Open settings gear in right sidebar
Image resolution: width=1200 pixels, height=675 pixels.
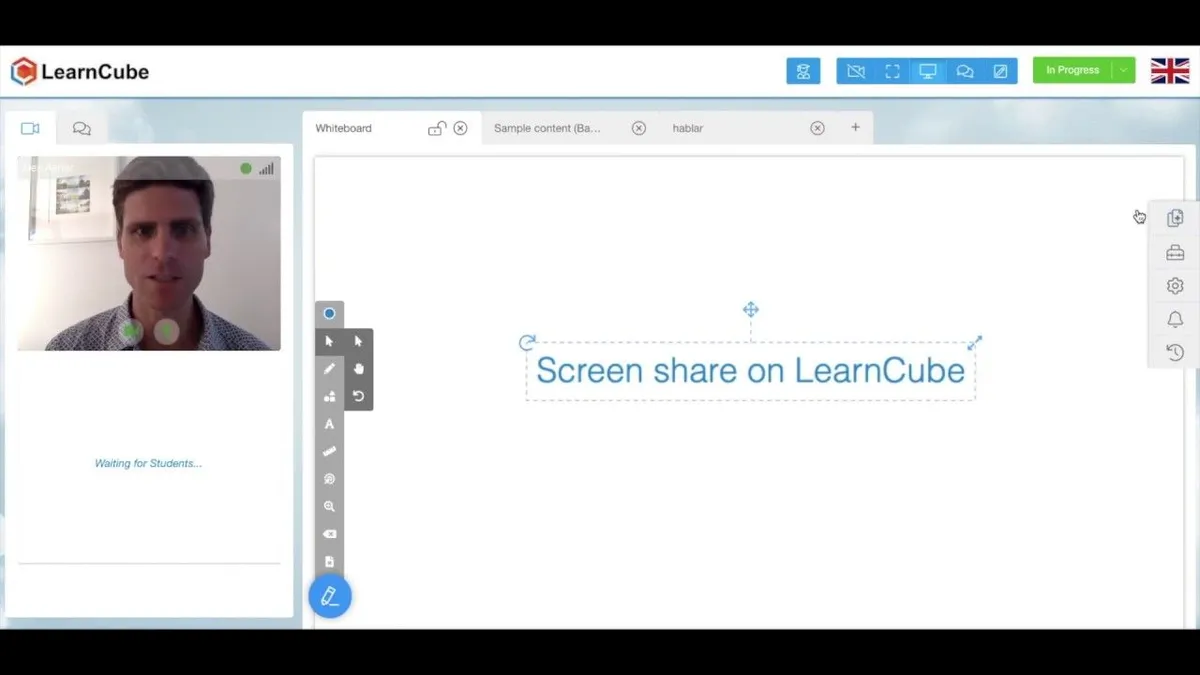click(1175, 286)
